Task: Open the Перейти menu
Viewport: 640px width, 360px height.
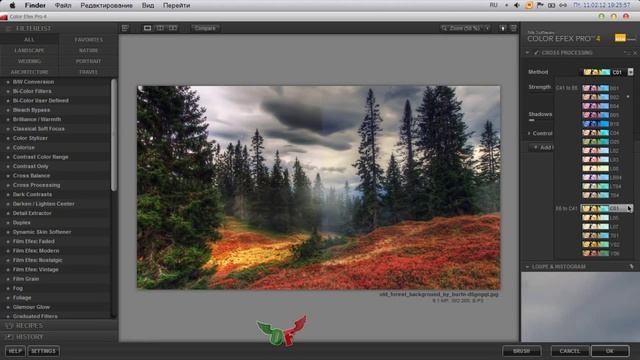Action: click(x=176, y=5)
